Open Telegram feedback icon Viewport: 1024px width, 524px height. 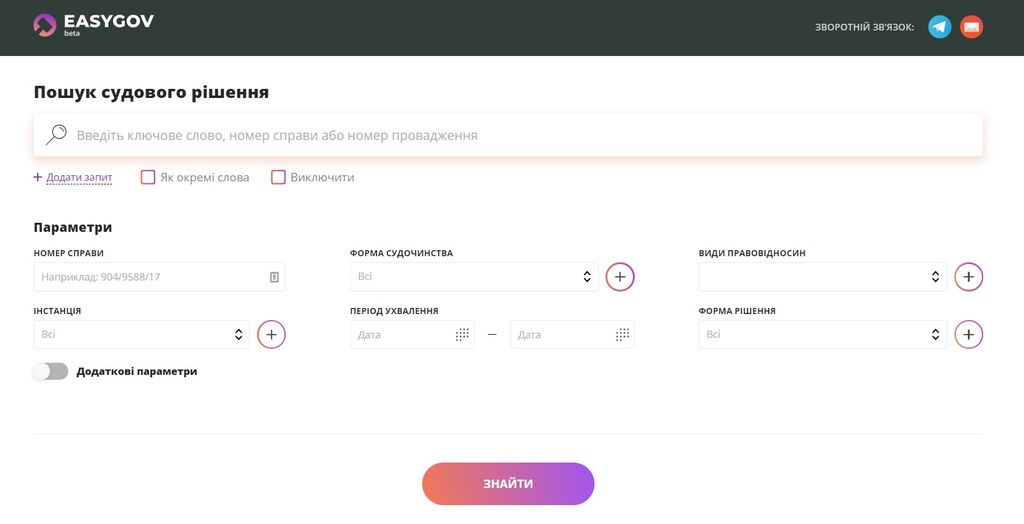(x=939, y=27)
